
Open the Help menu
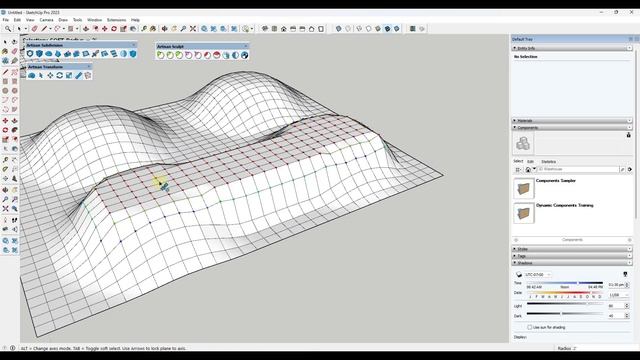135,20
